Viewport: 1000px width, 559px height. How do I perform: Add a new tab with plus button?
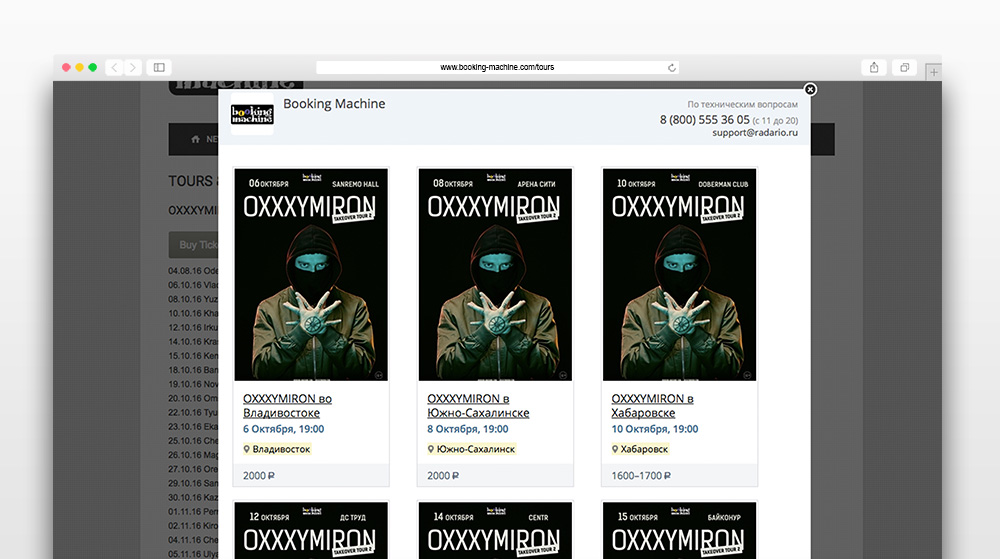(933, 72)
